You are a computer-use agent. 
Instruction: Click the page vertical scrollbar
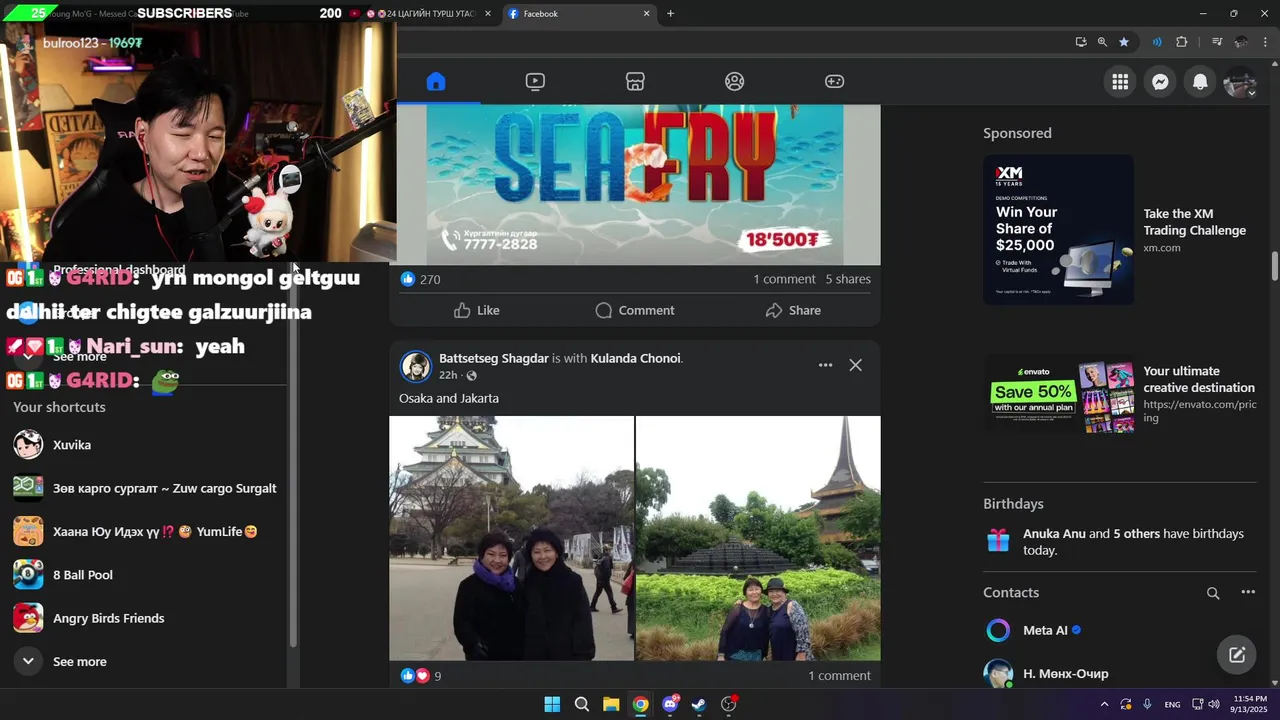(x=1274, y=267)
